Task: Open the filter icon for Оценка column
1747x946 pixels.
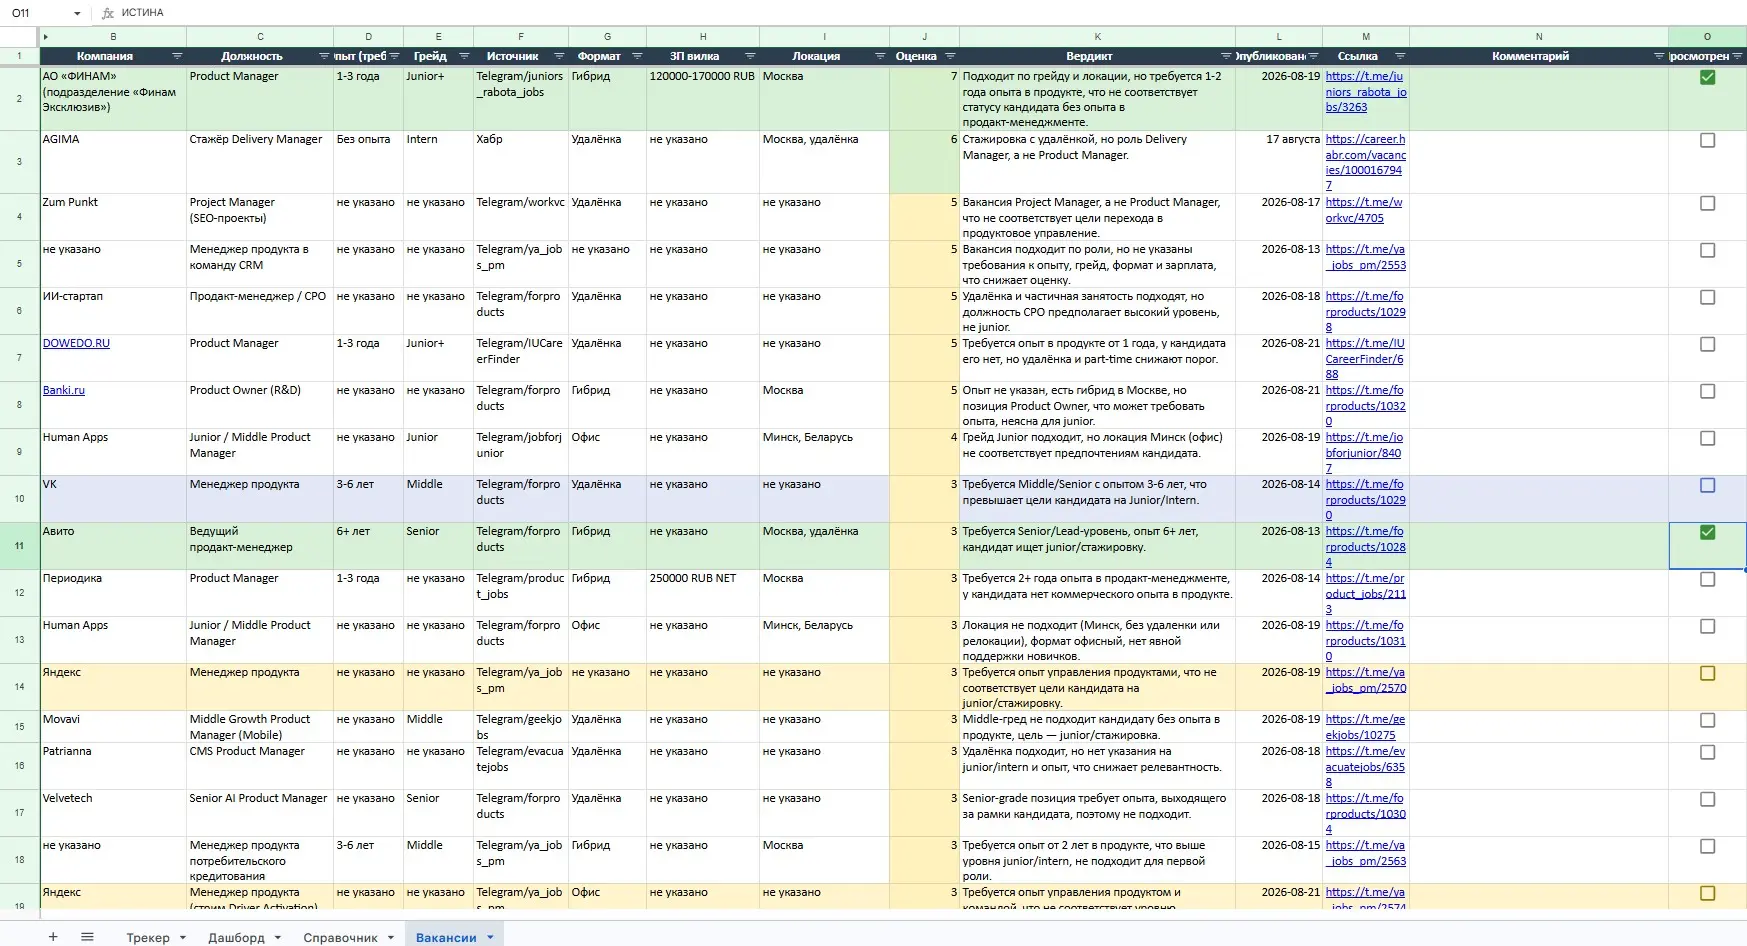Action: click(950, 56)
